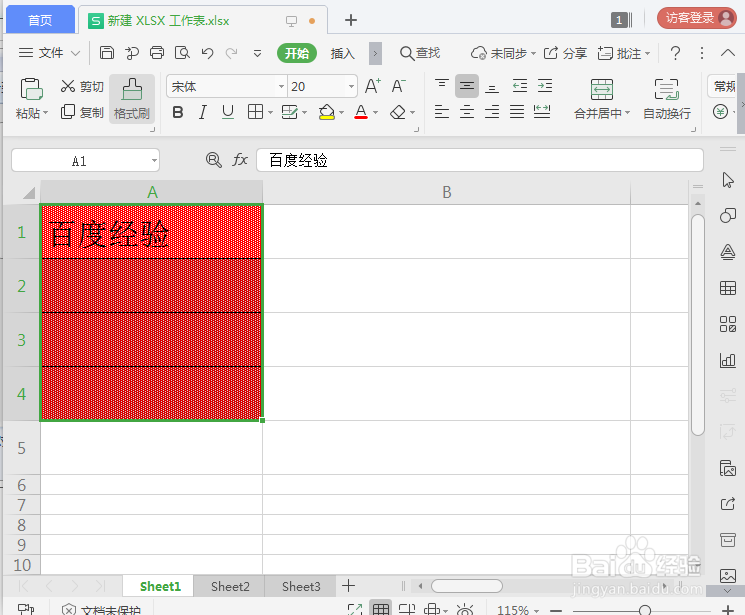
Task: Click the 访客登录 login button
Action: point(697,18)
